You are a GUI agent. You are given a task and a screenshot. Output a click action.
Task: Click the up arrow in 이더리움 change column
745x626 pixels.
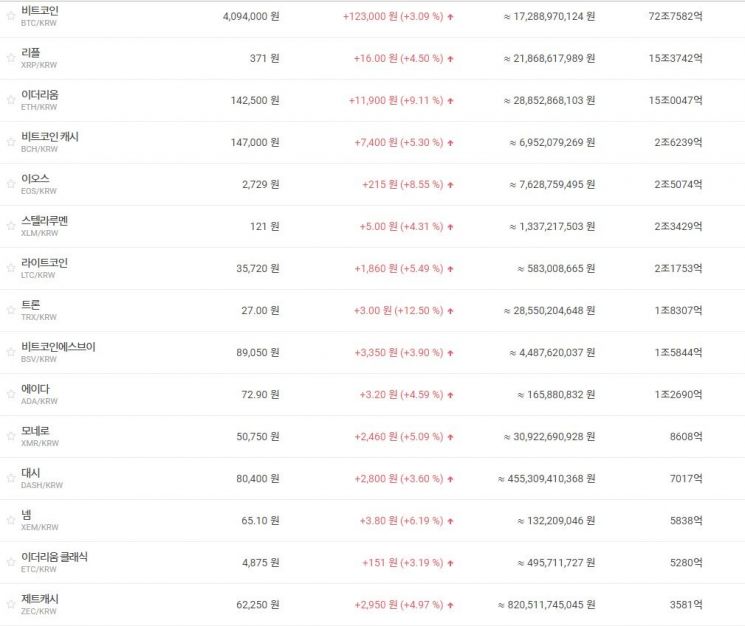(450, 101)
